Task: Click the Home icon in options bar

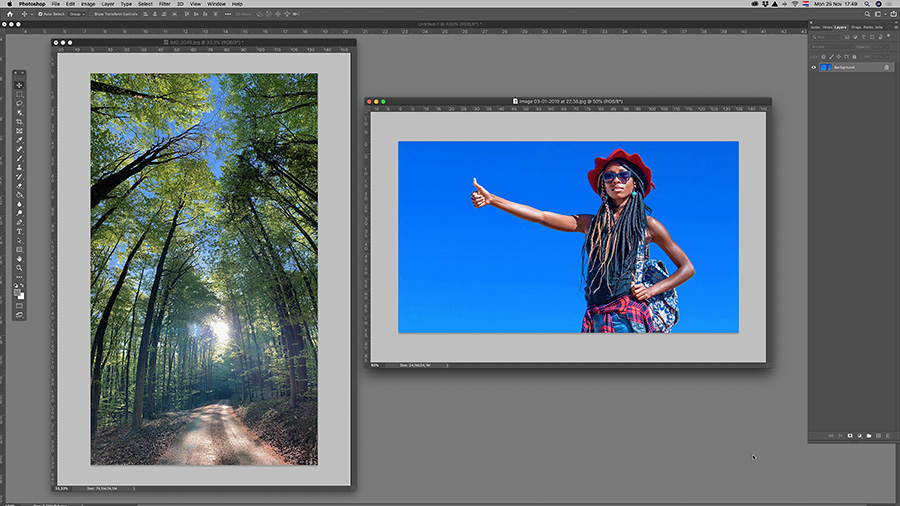Action: (10, 14)
